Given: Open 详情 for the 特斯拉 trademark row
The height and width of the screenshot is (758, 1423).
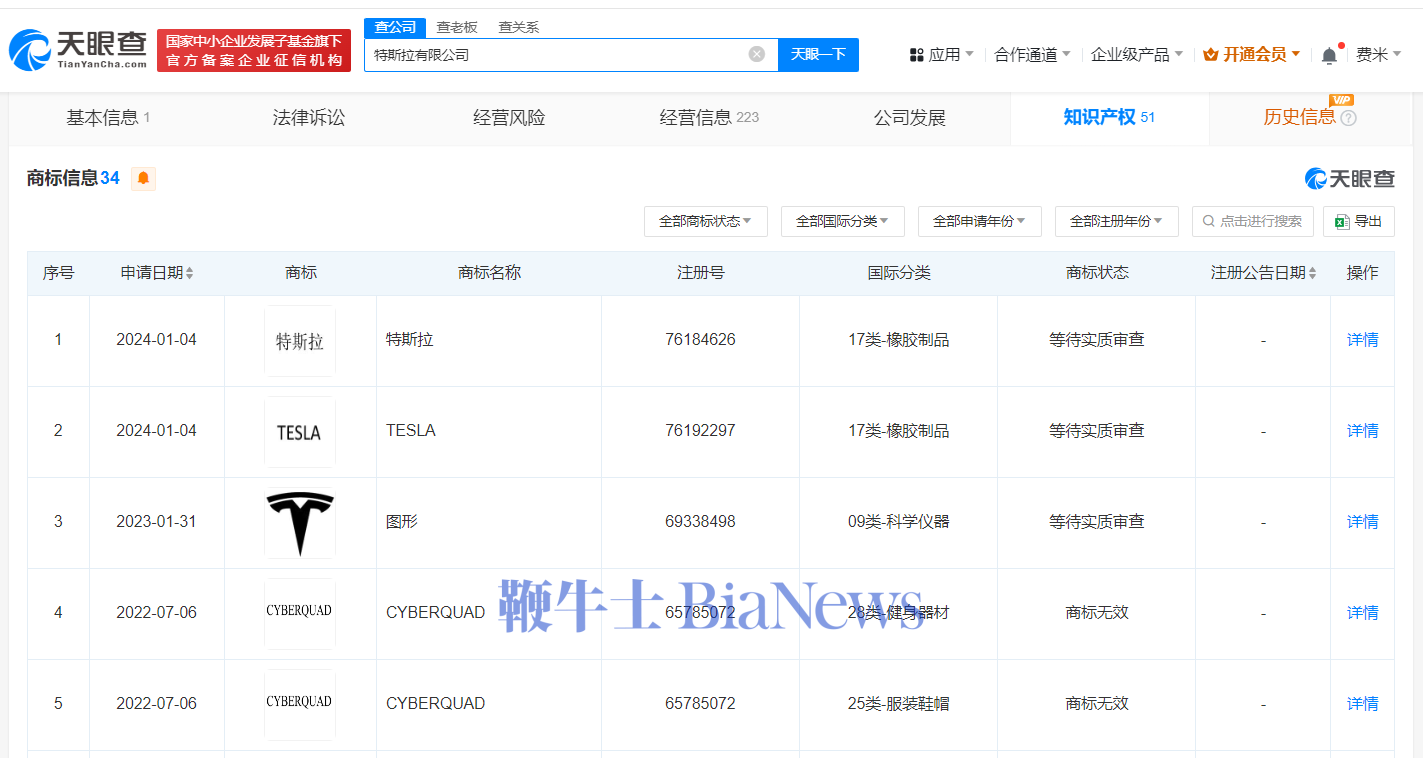Looking at the screenshot, I should [x=1361, y=339].
